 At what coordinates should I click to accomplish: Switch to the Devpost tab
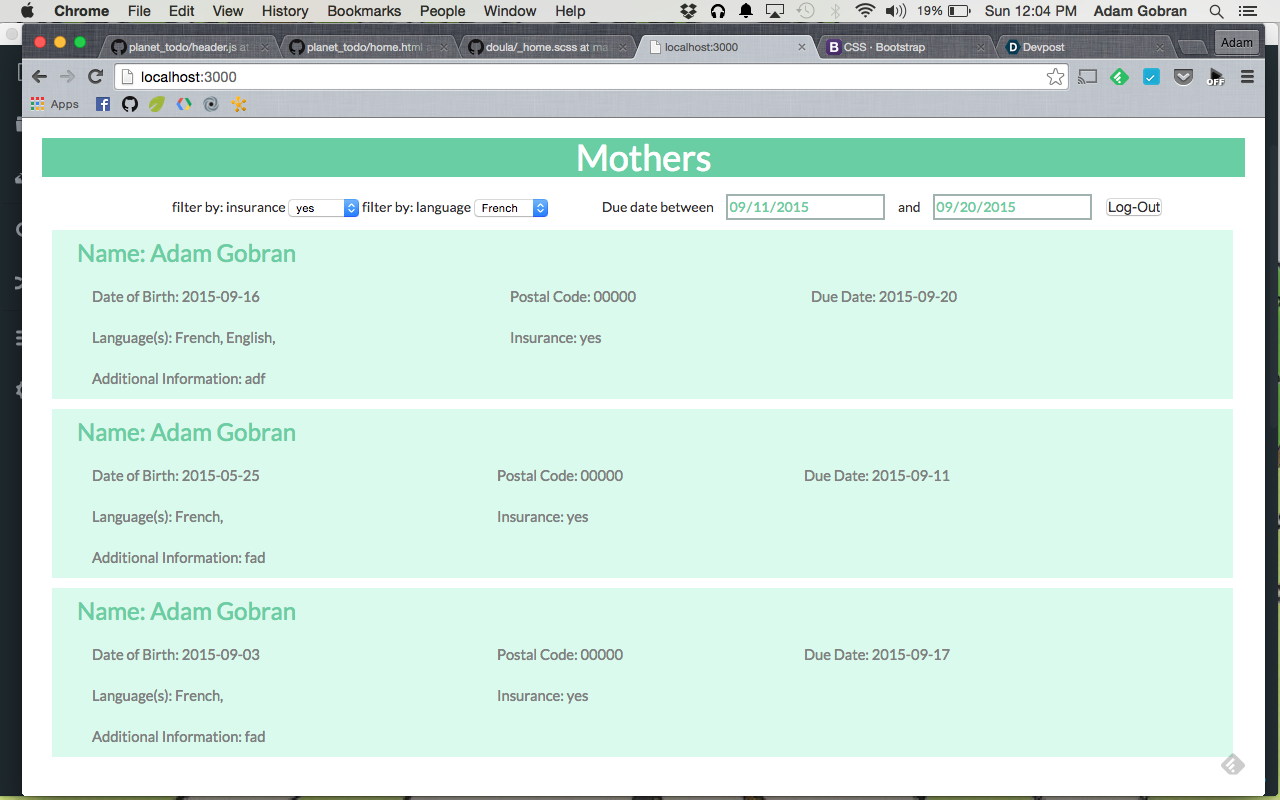tap(1084, 47)
